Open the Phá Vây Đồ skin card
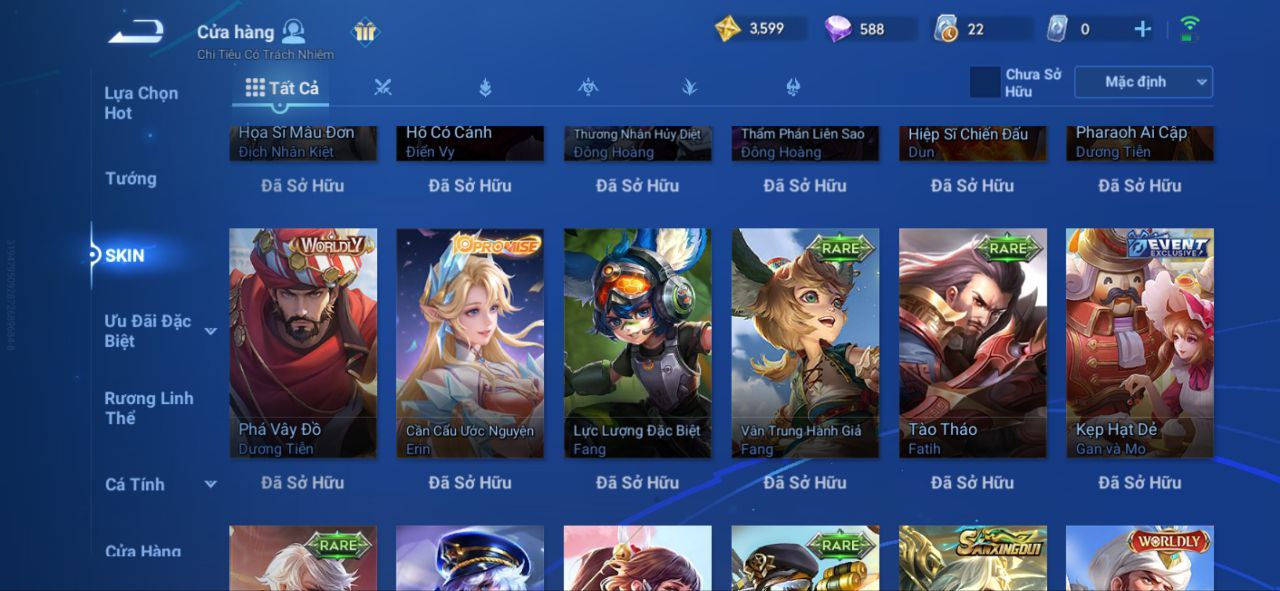The height and width of the screenshot is (591, 1280). 303,343
